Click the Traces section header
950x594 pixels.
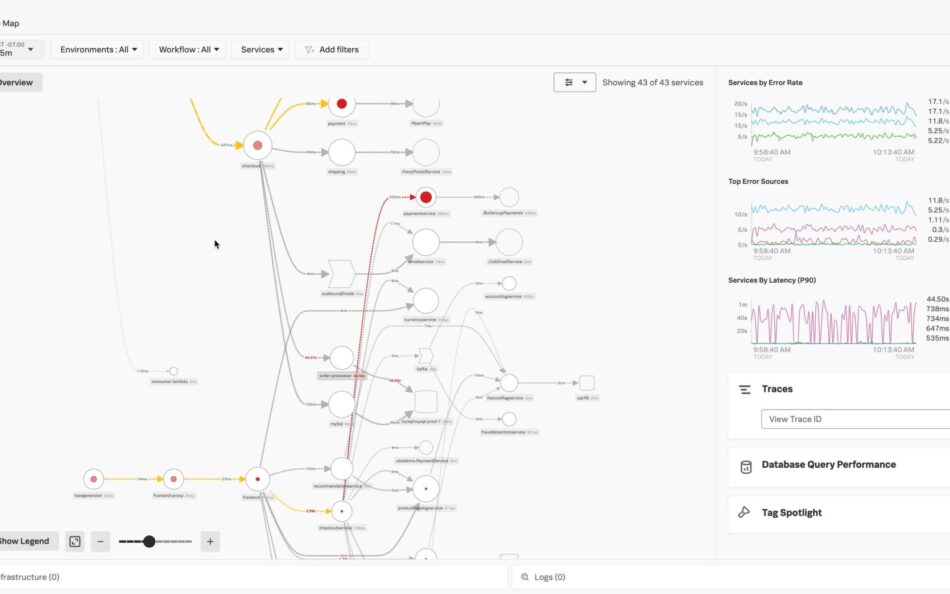pos(777,389)
